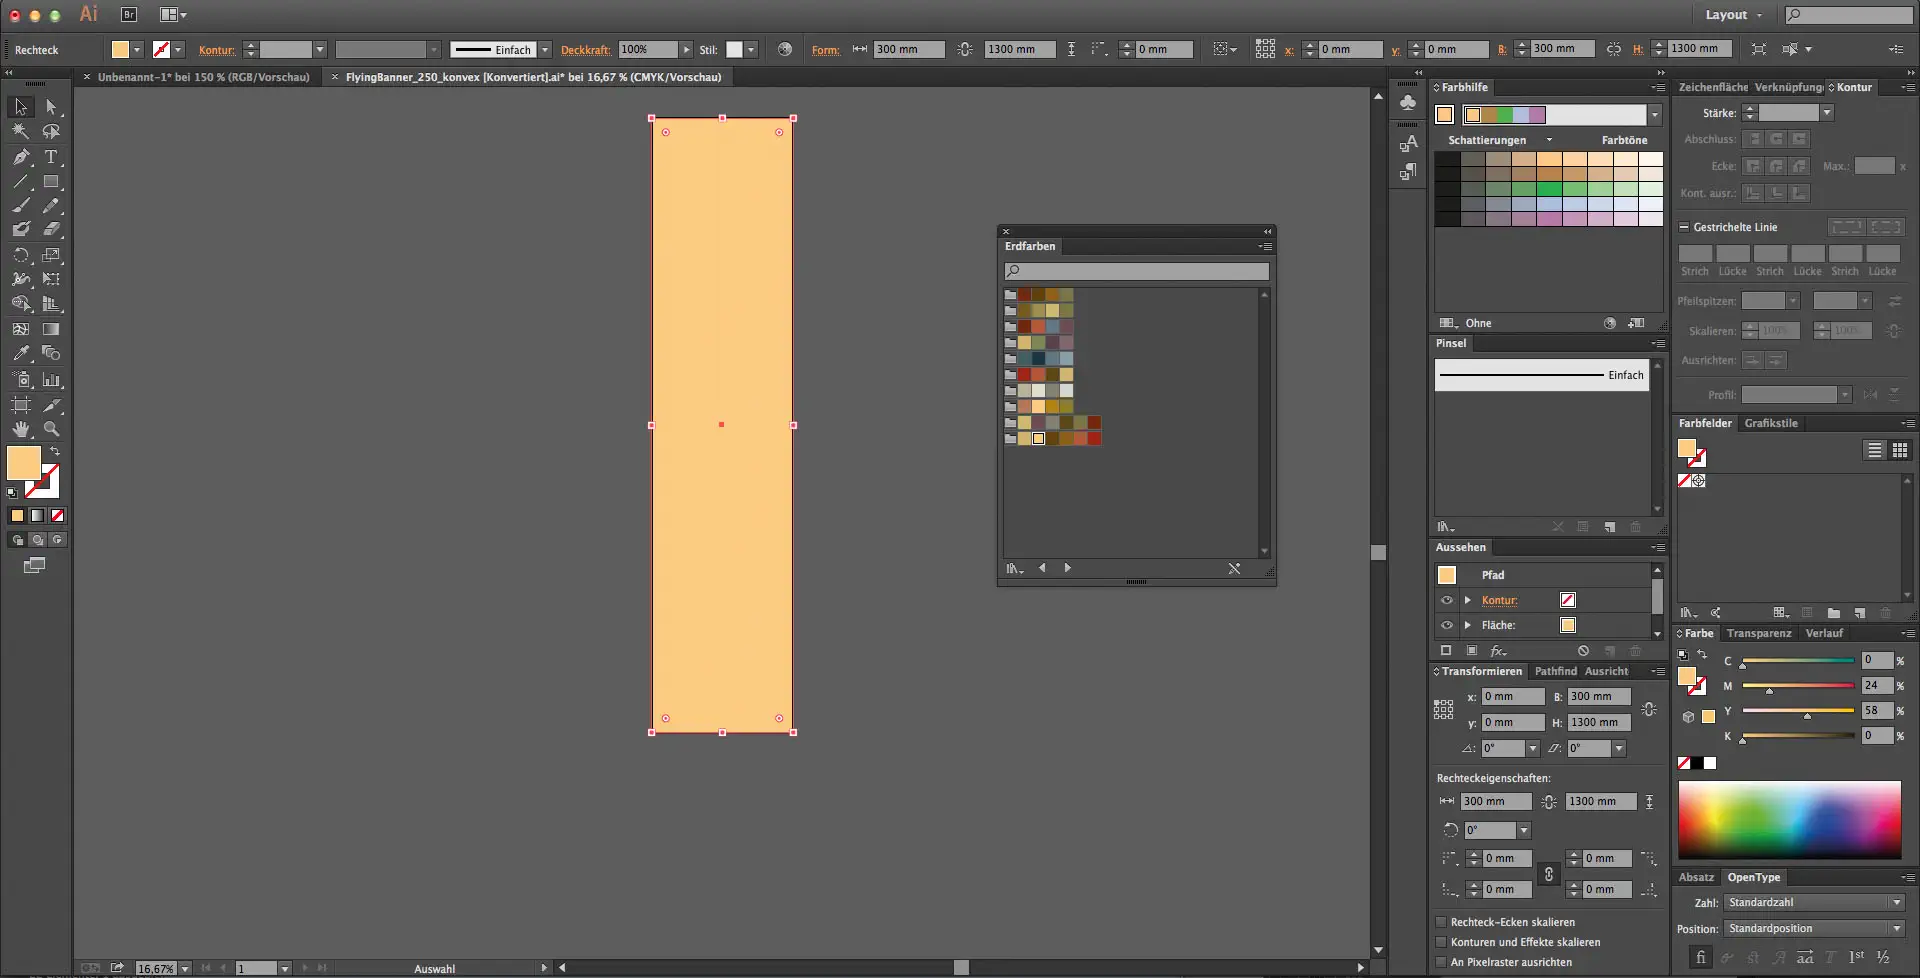Enable Rechteck-Ecken skalieren checkbox
The width and height of the screenshot is (1920, 978).
click(1441, 922)
